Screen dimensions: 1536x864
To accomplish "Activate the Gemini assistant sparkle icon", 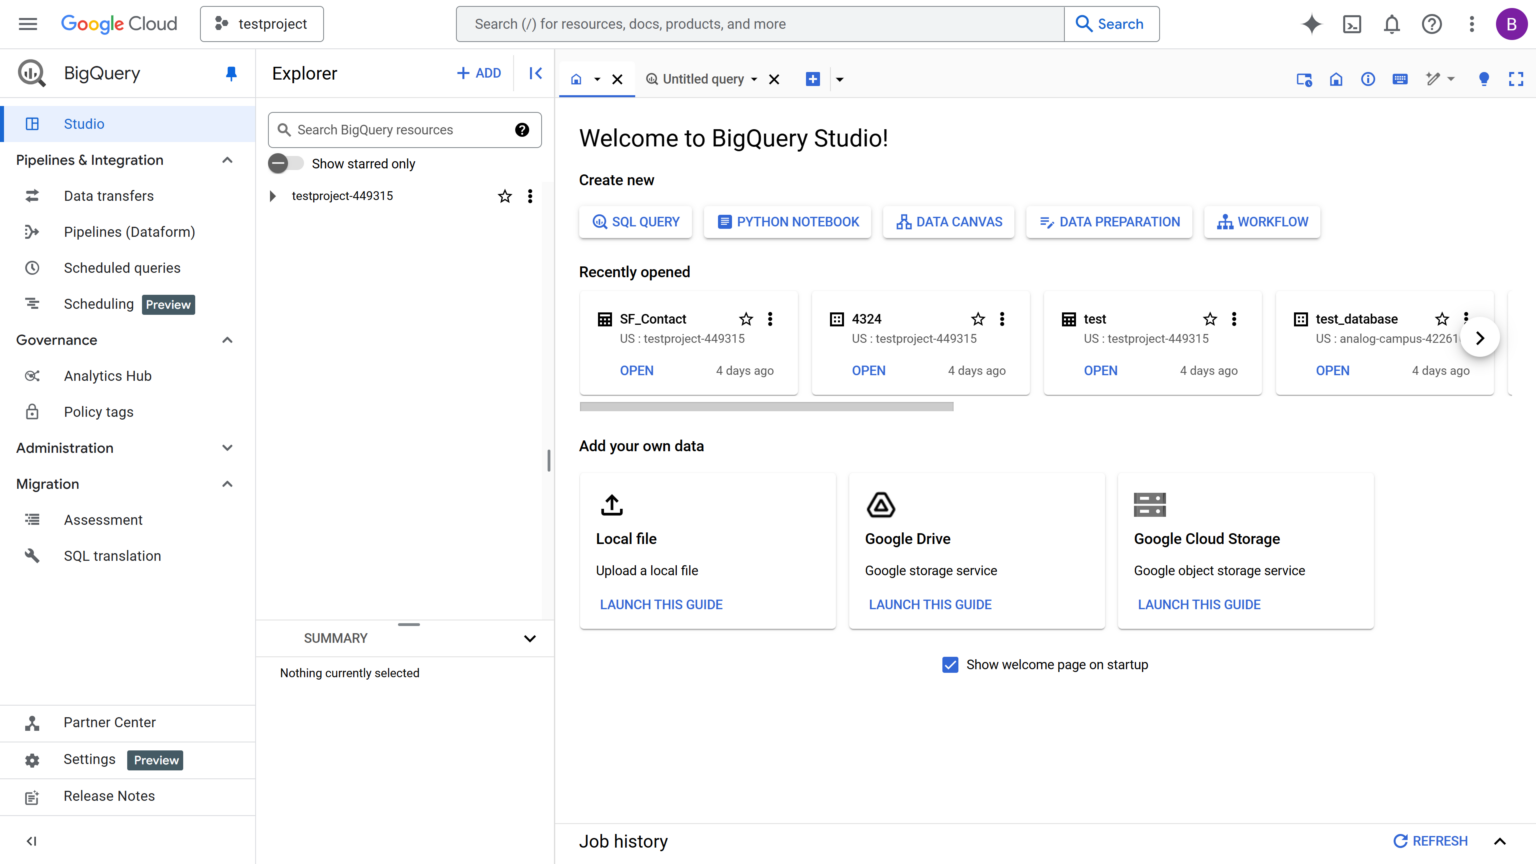I will (1311, 24).
